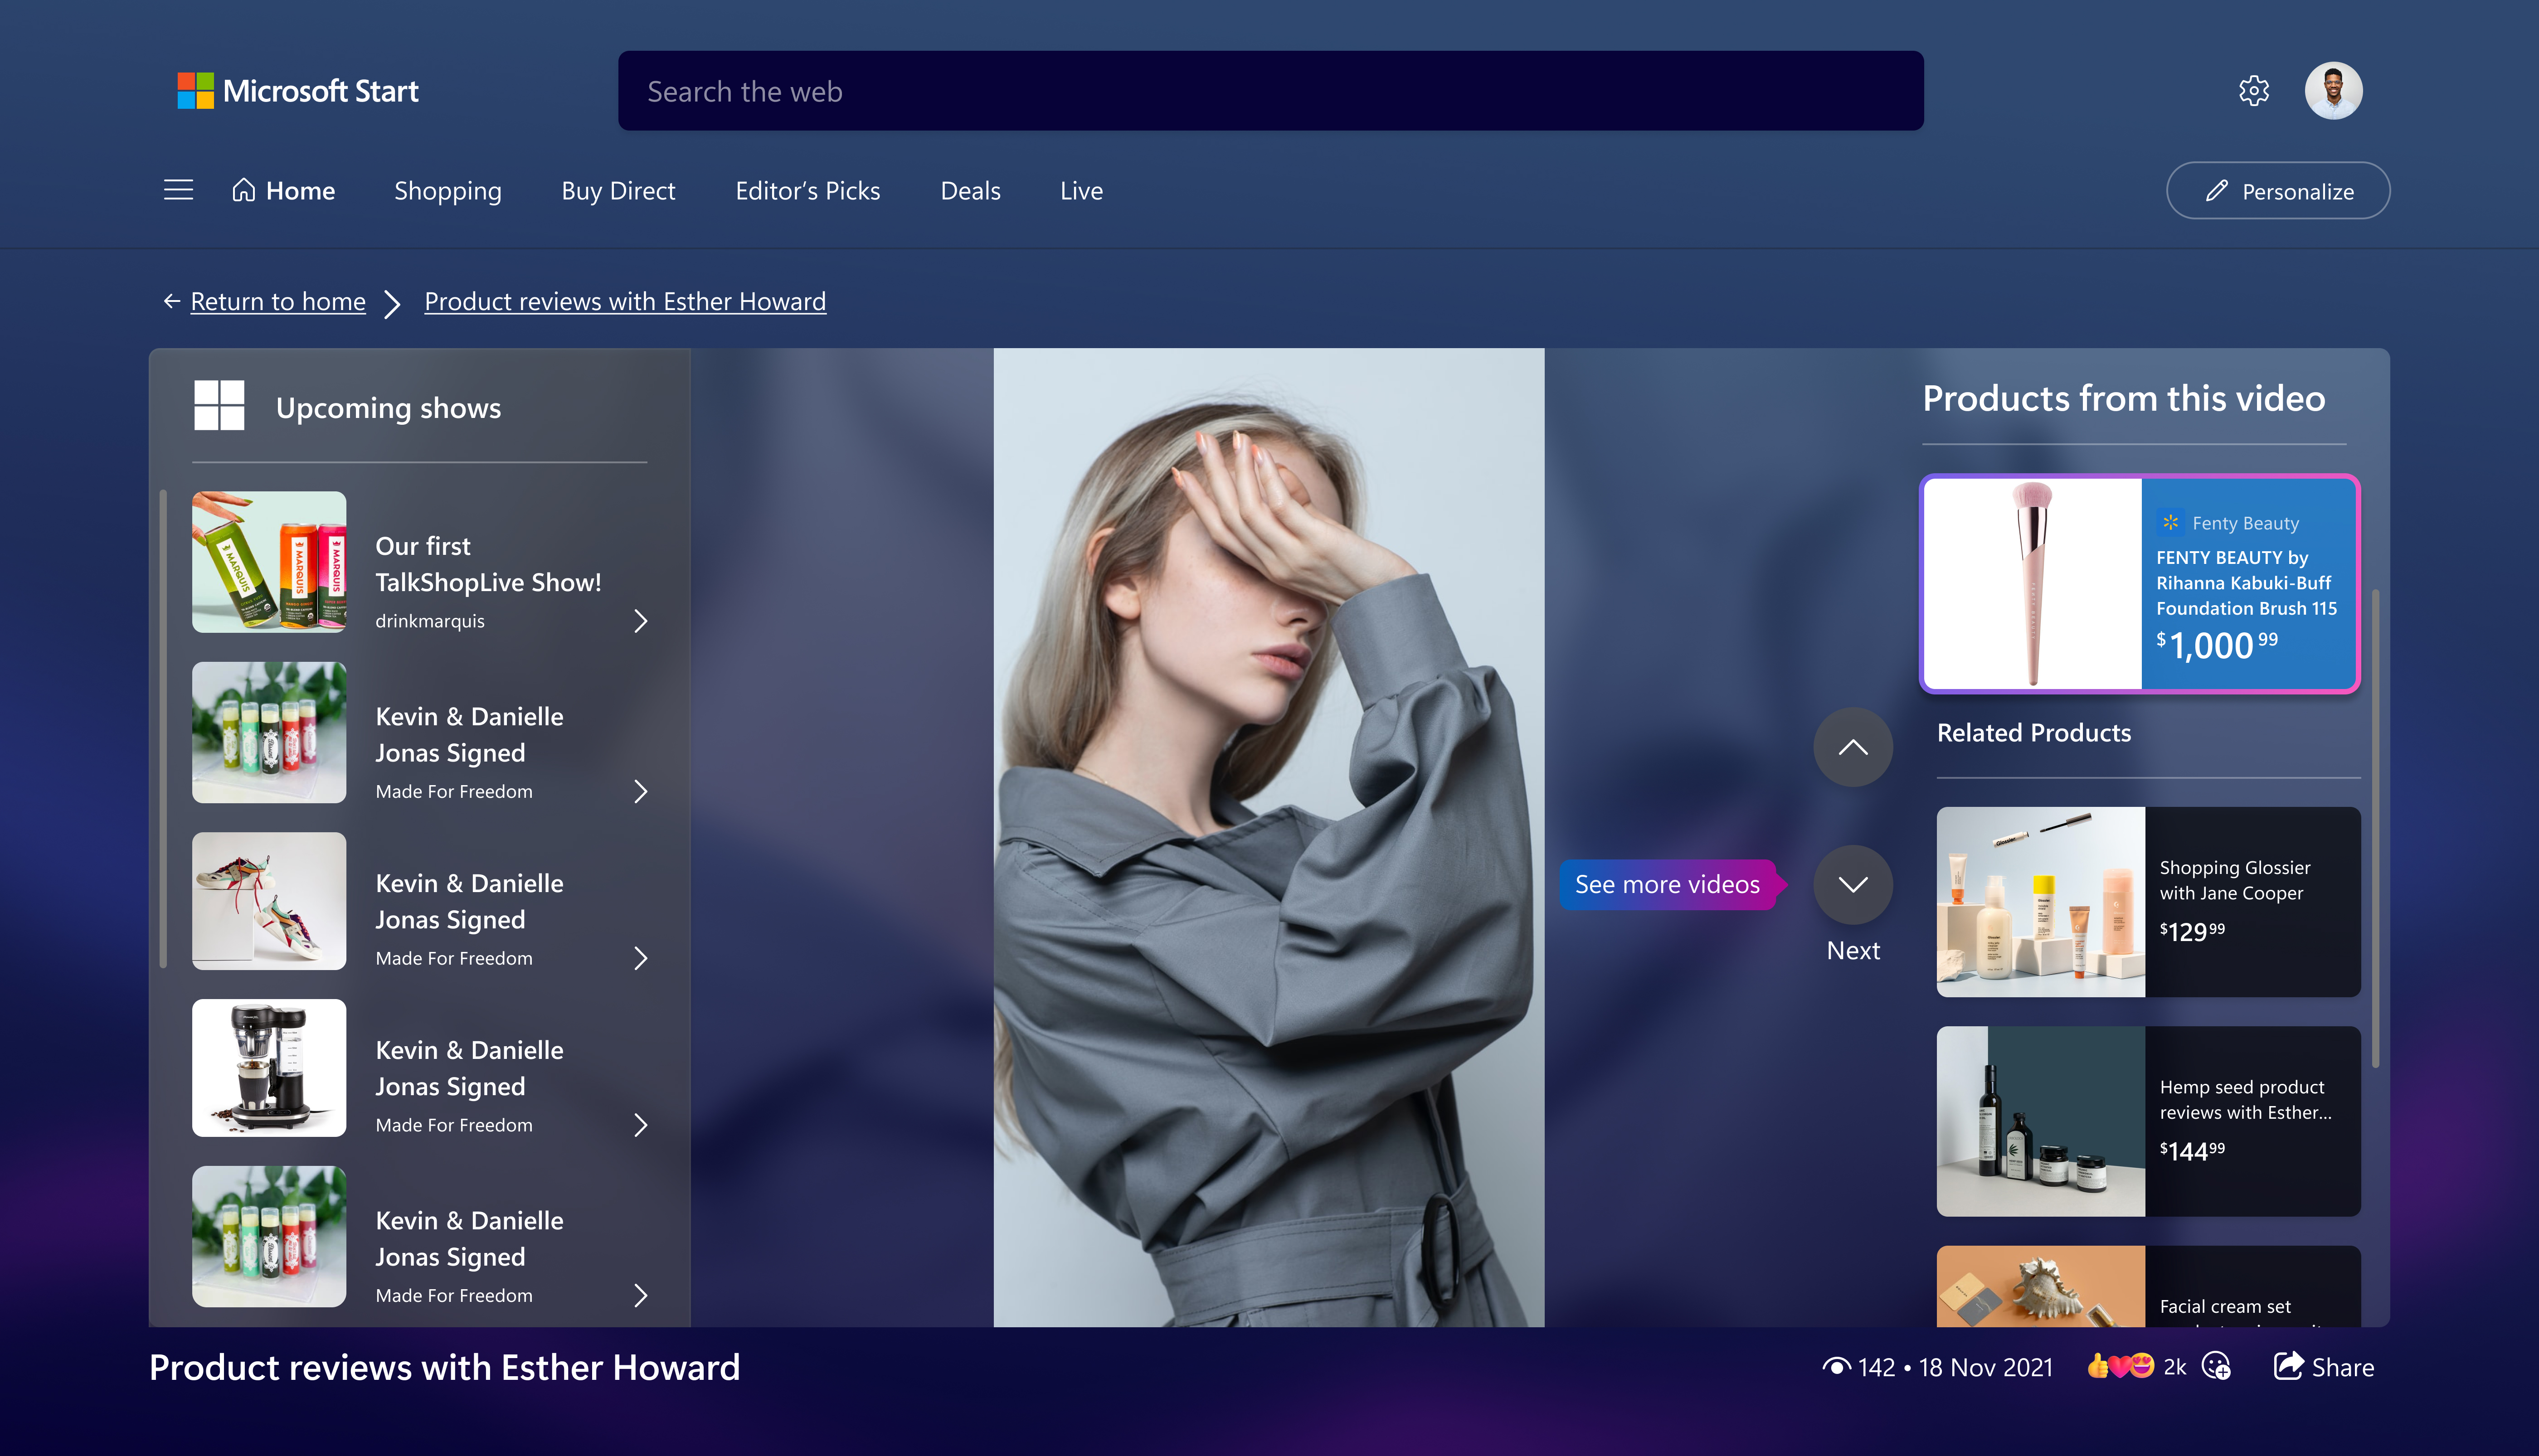The height and width of the screenshot is (1456, 2539).
Task: Open chevron beside sneakers Kevin & Danielle show
Action: pyautogui.click(x=641, y=958)
